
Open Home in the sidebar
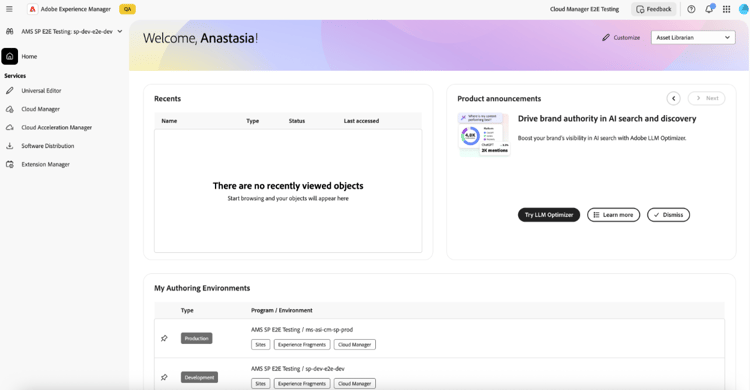[29, 56]
